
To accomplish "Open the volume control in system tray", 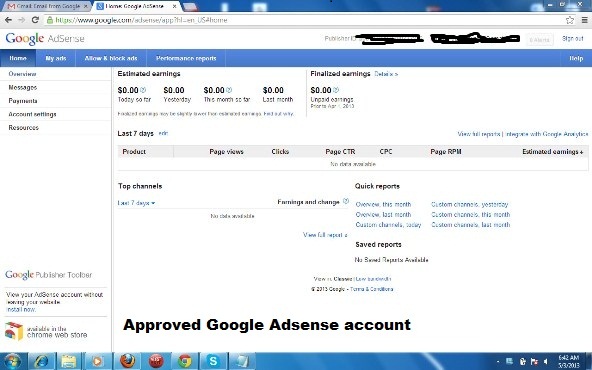I will pyautogui.click(x=546, y=361).
